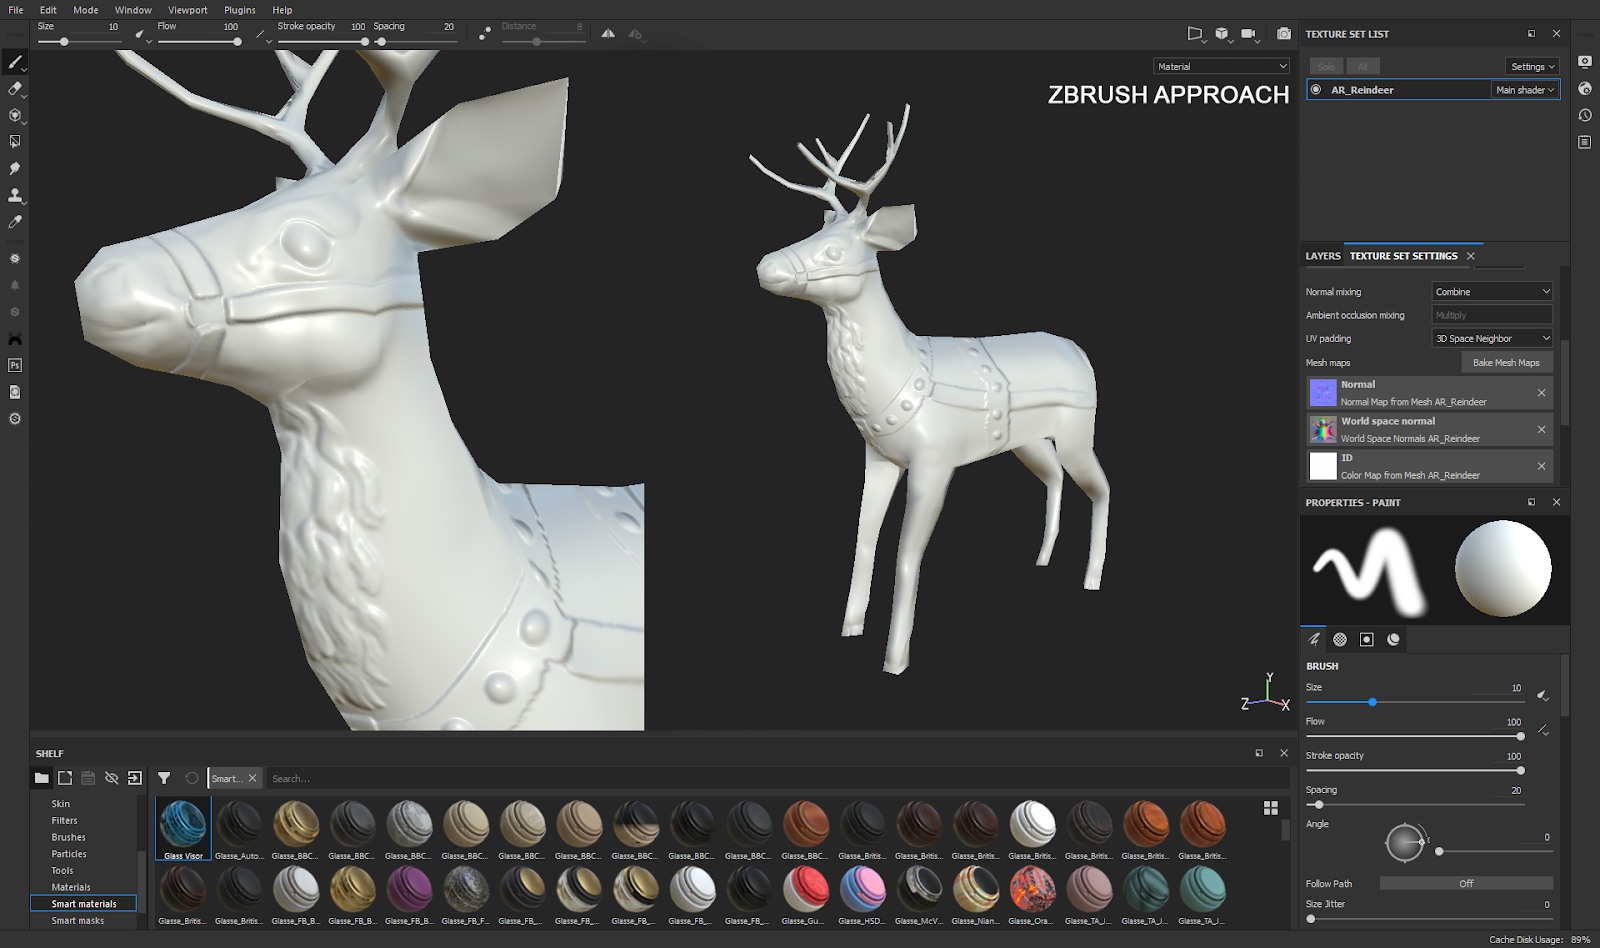Open the UV padding dropdown
The image size is (1600, 948).
point(1492,339)
